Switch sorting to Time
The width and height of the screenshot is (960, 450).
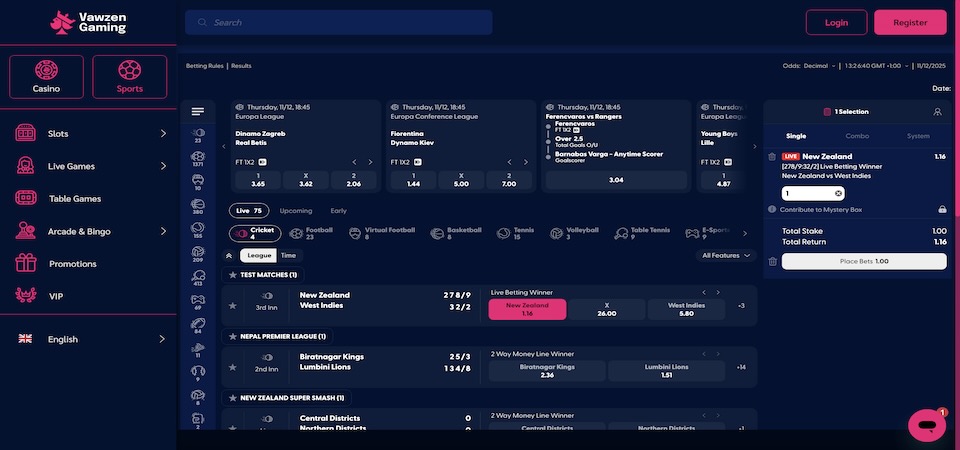[288, 256]
